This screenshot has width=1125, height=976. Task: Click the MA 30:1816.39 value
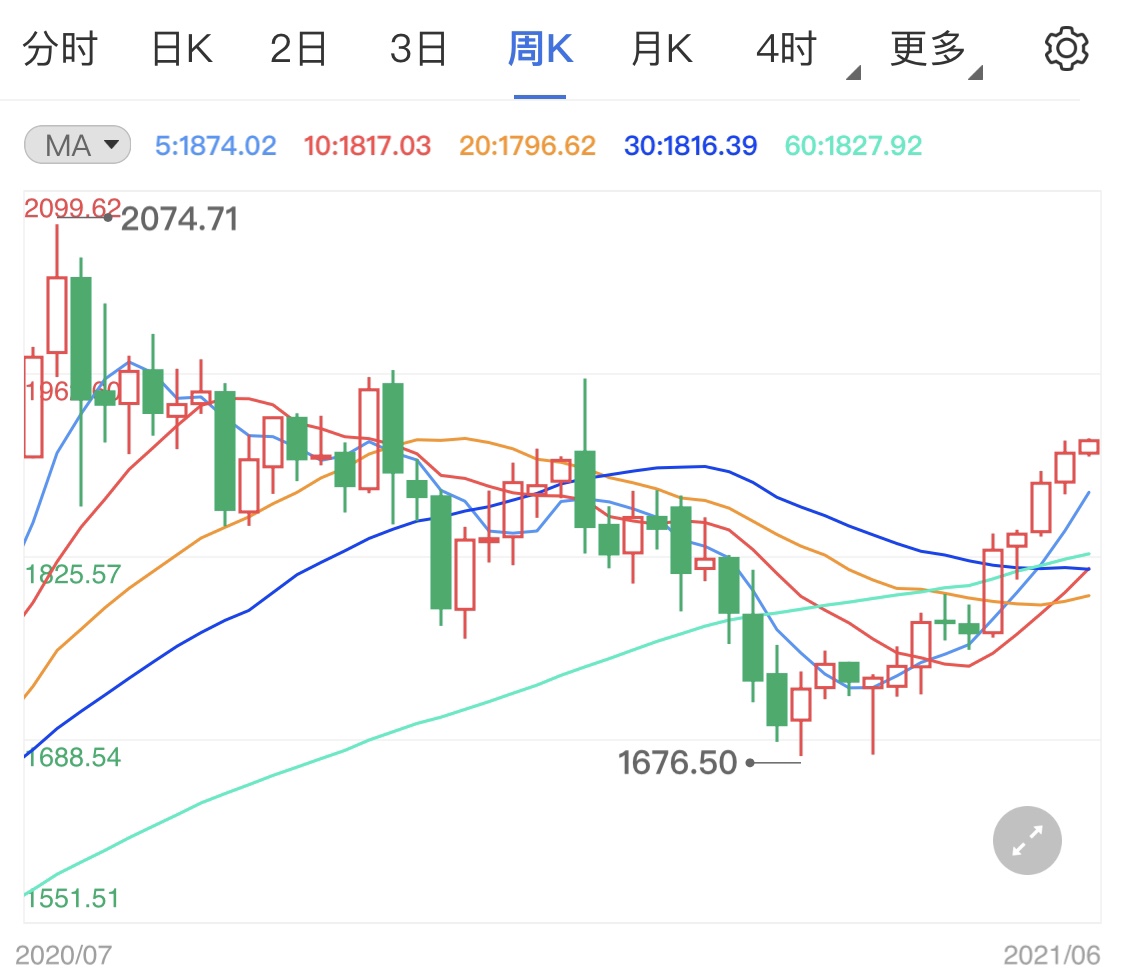[690, 146]
